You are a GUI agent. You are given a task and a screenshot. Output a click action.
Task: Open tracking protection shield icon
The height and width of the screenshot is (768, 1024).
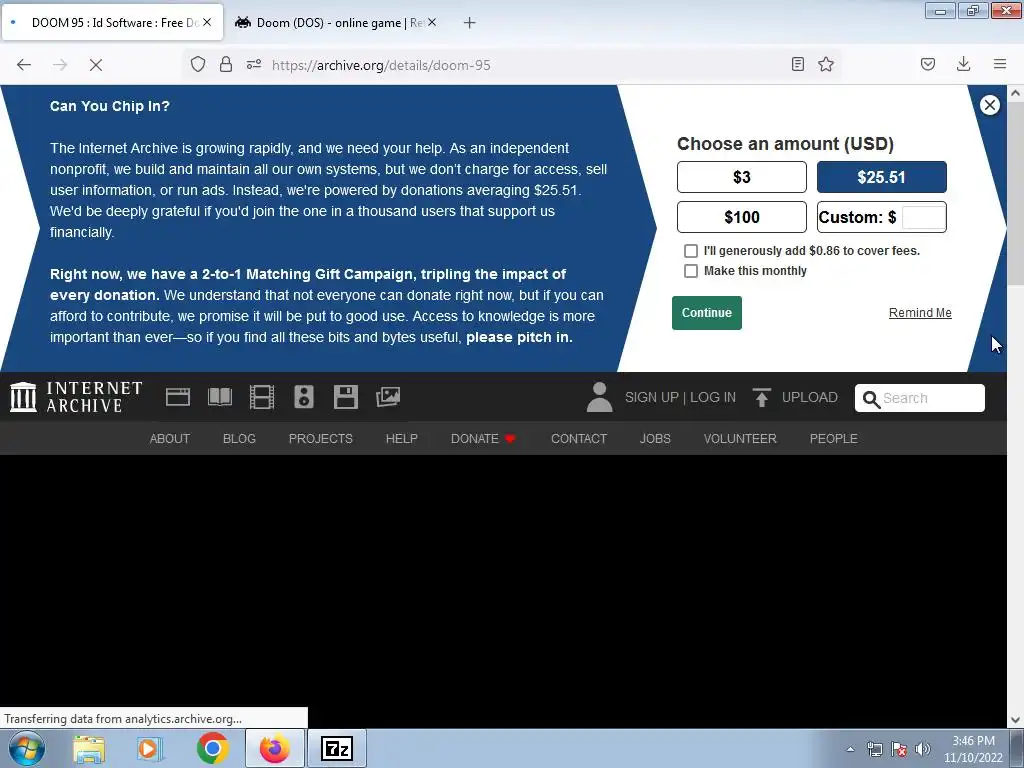pos(198,64)
